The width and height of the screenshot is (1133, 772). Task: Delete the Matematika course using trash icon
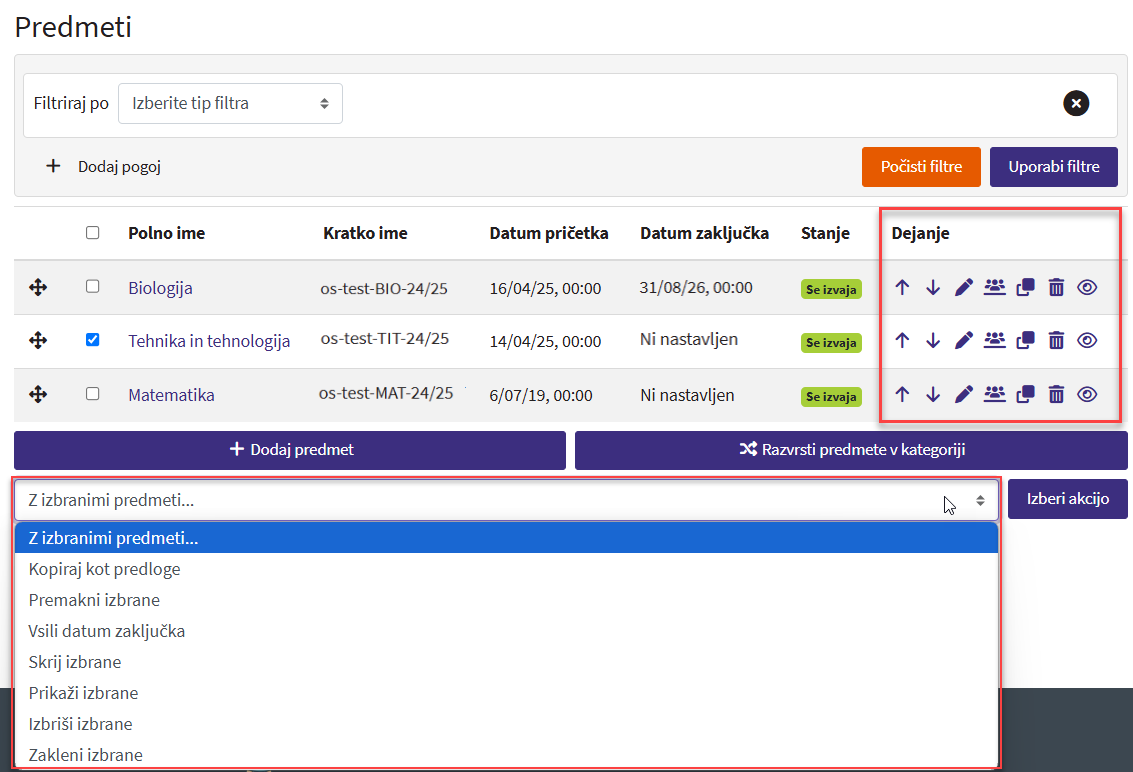tap(1056, 394)
